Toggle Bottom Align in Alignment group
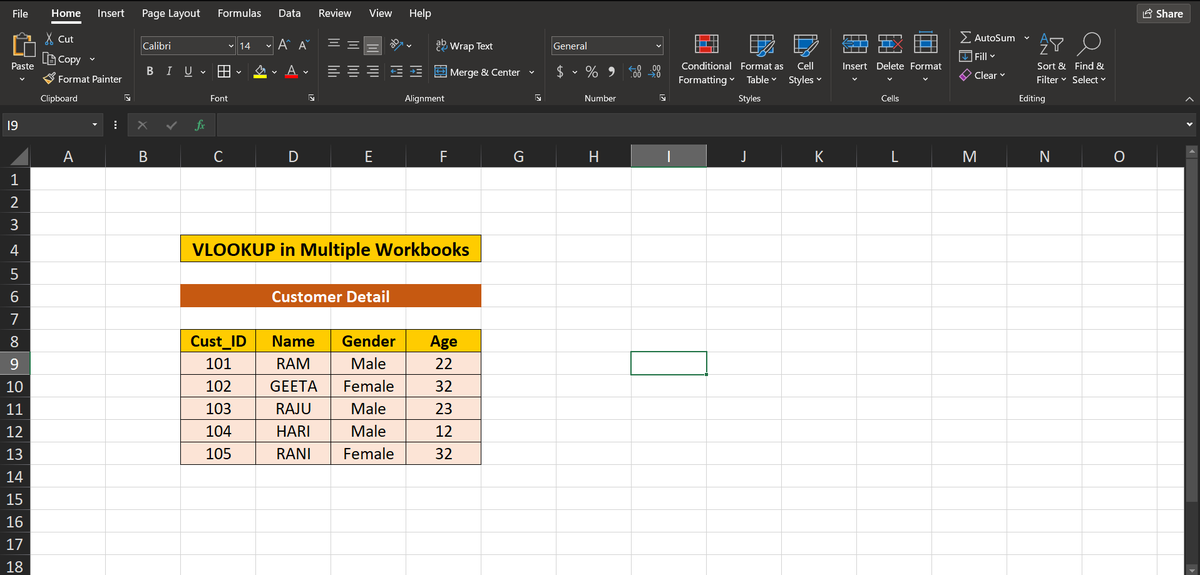The image size is (1200, 575). [x=372, y=46]
